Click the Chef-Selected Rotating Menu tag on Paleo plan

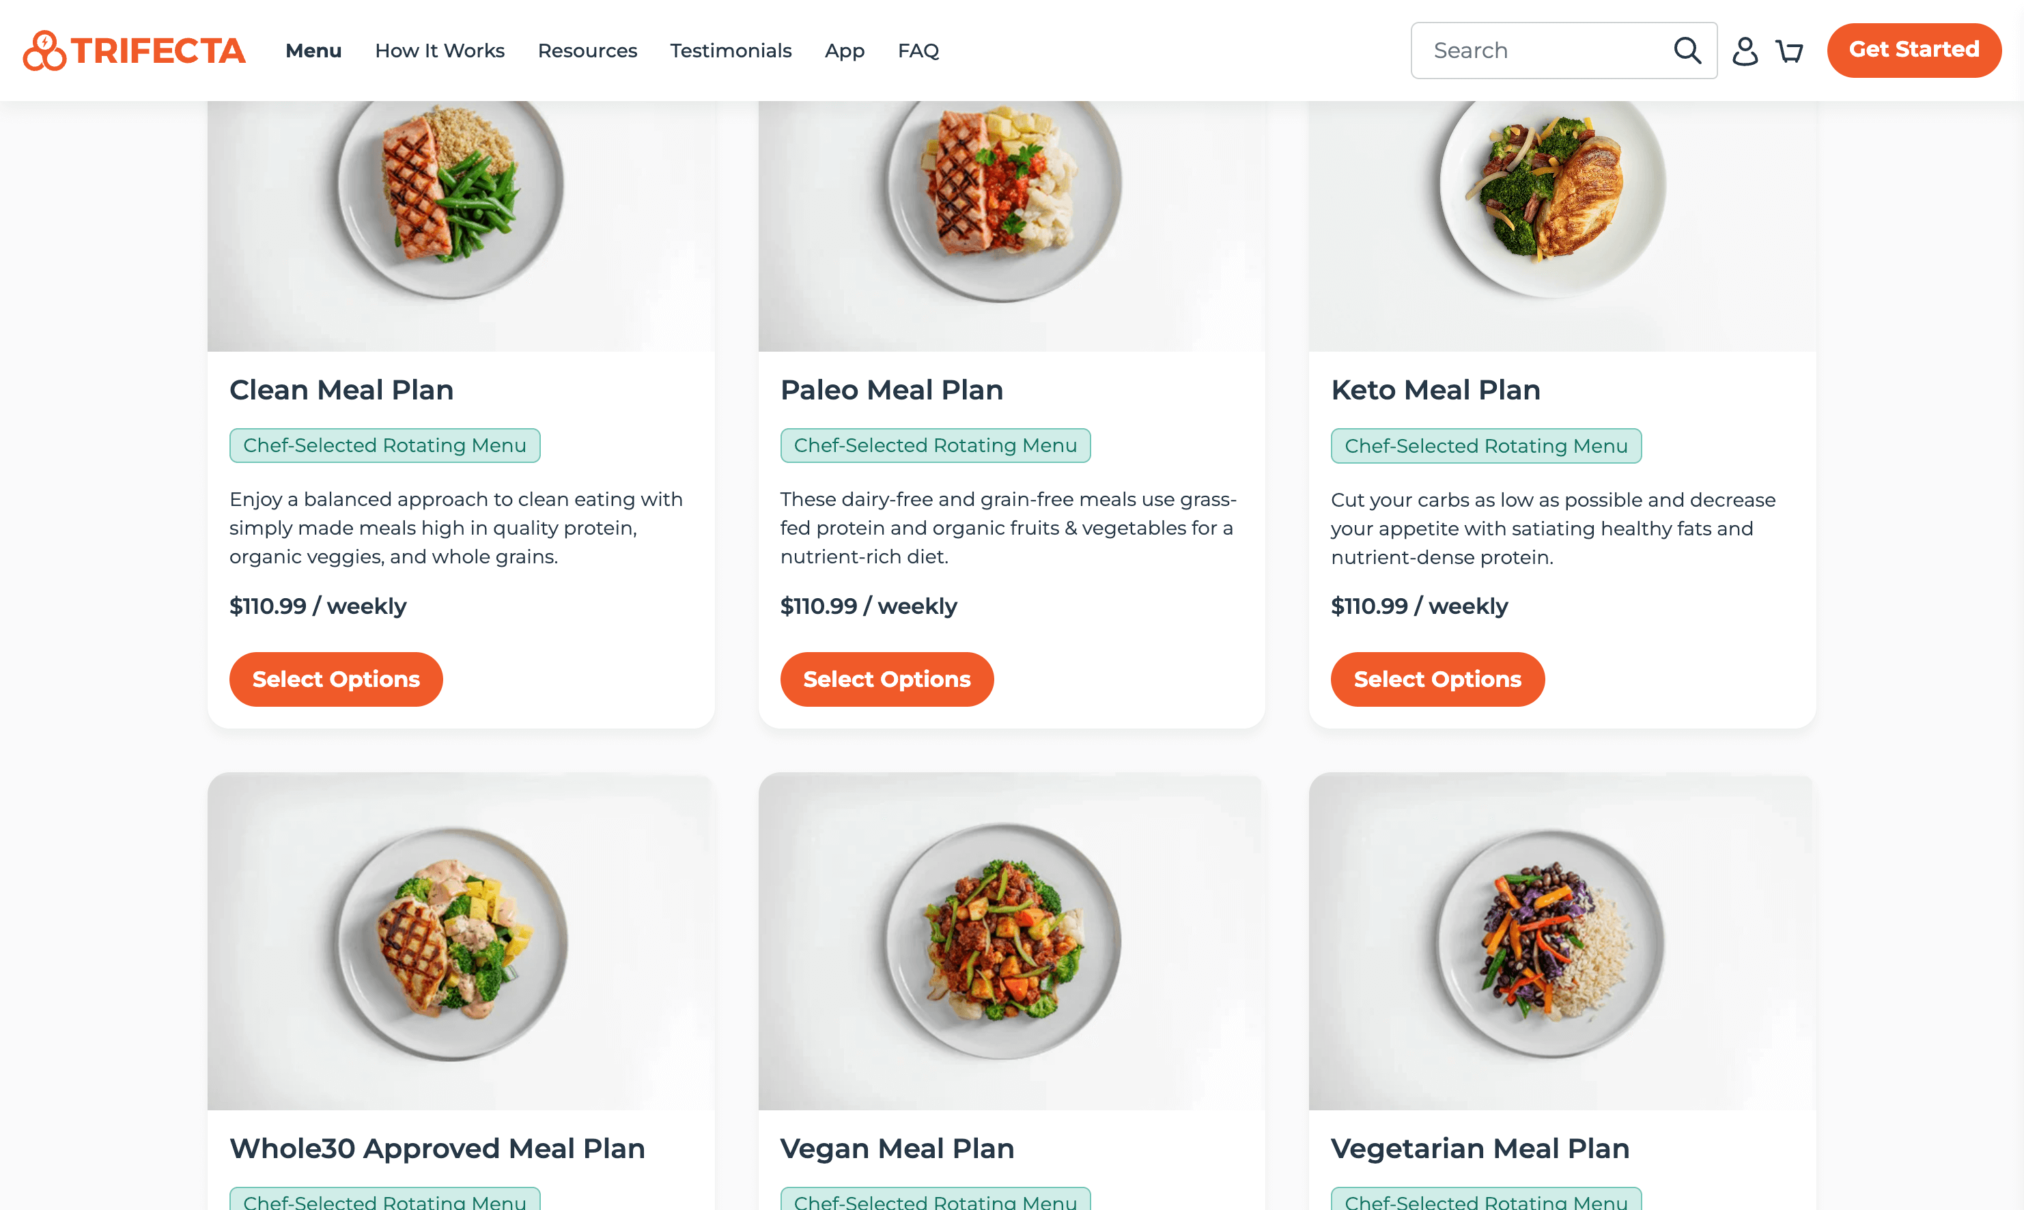[x=935, y=444]
